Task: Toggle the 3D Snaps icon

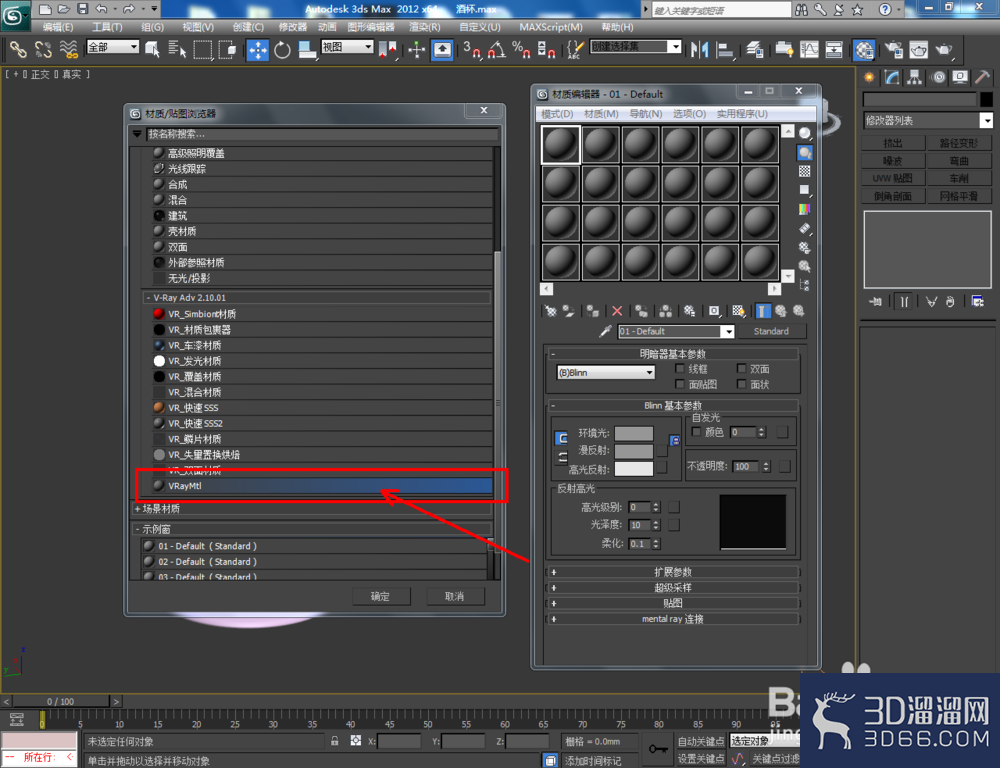Action: (472, 50)
